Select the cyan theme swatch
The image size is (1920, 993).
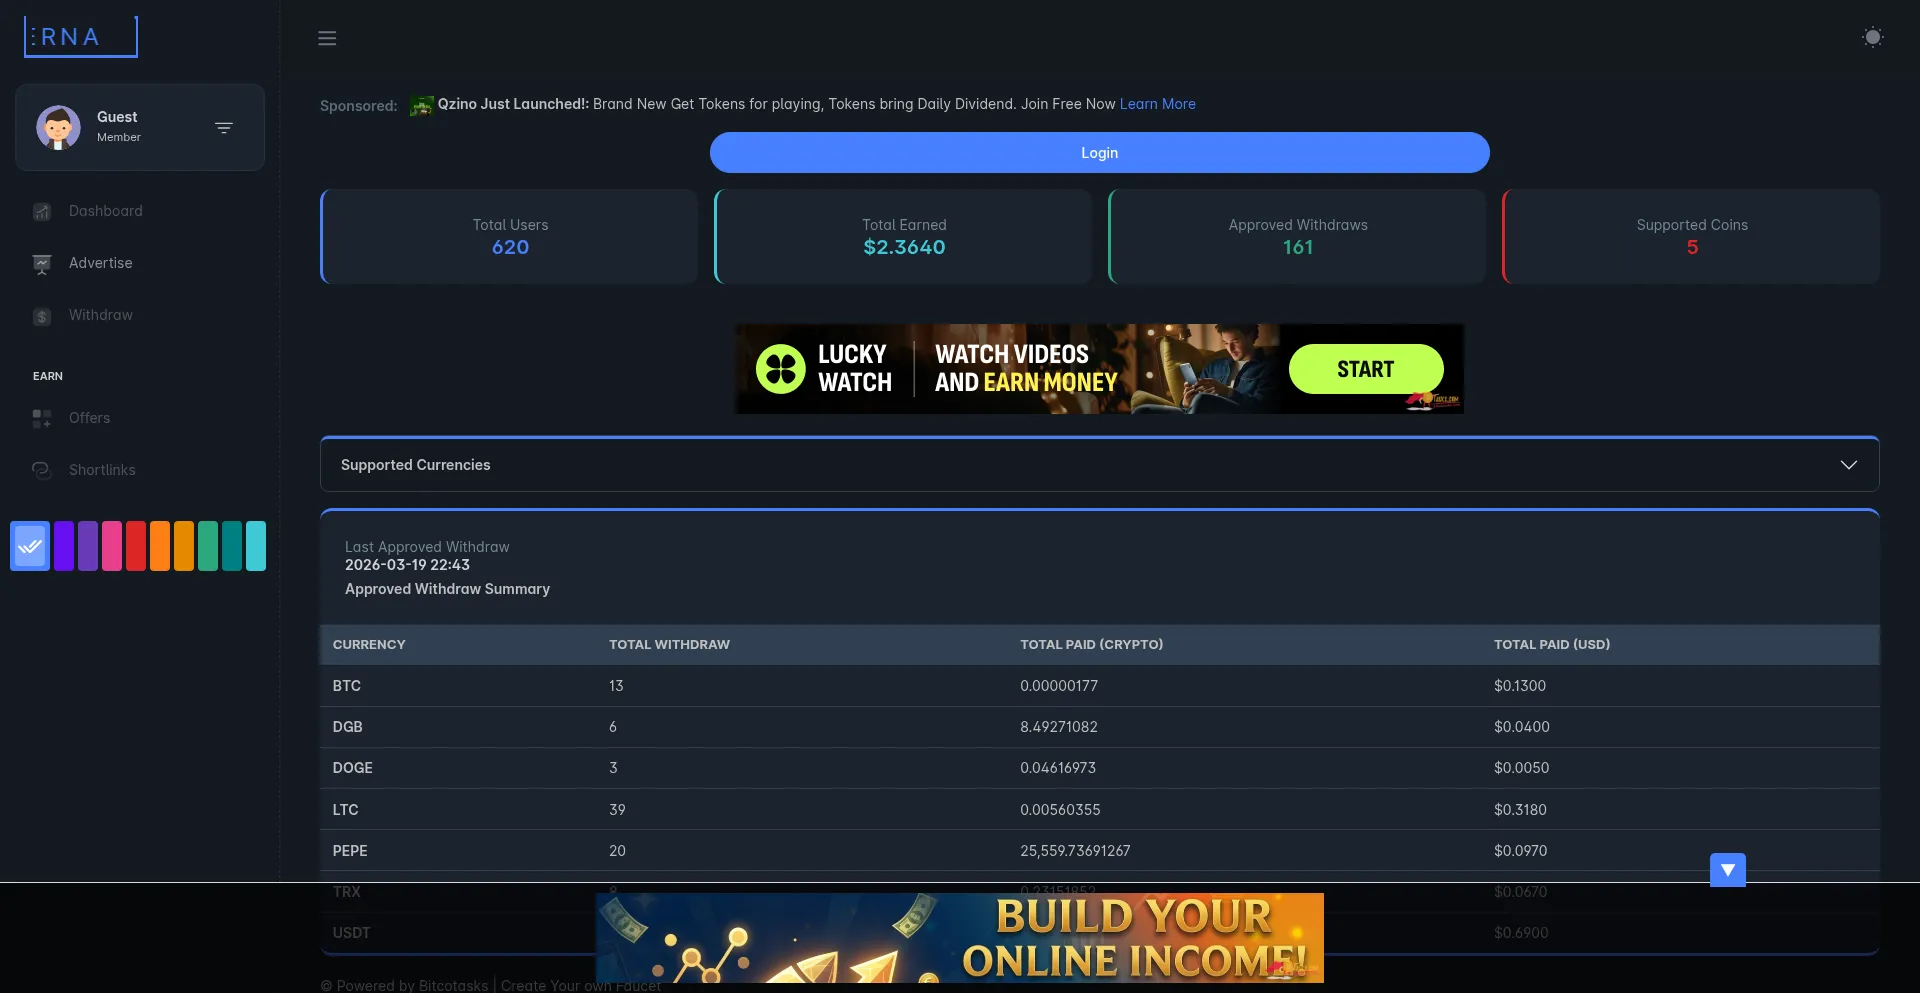point(256,546)
